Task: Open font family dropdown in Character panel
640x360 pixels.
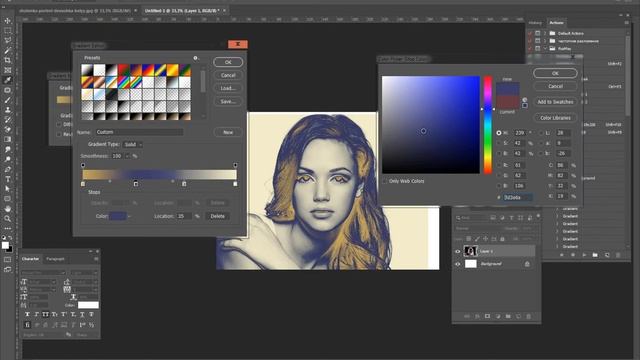Action: [63, 273]
